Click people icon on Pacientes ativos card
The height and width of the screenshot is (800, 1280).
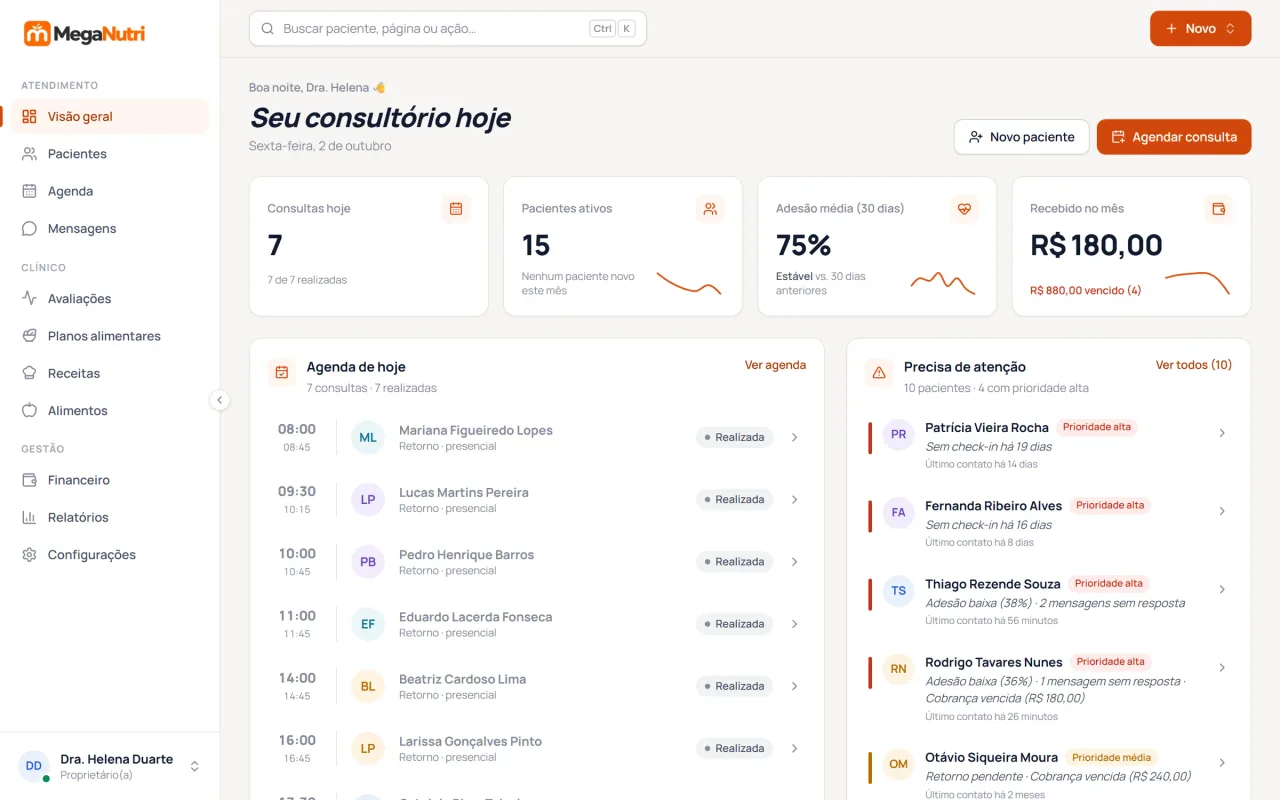click(710, 209)
